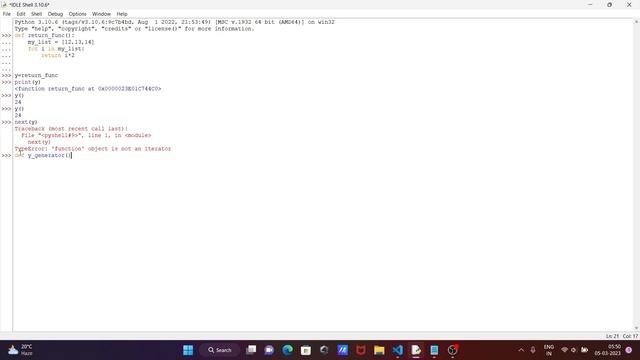The width and height of the screenshot is (640, 360).
Task: Click the Ln status bar indicator
Action: pyautogui.click(x=612, y=336)
